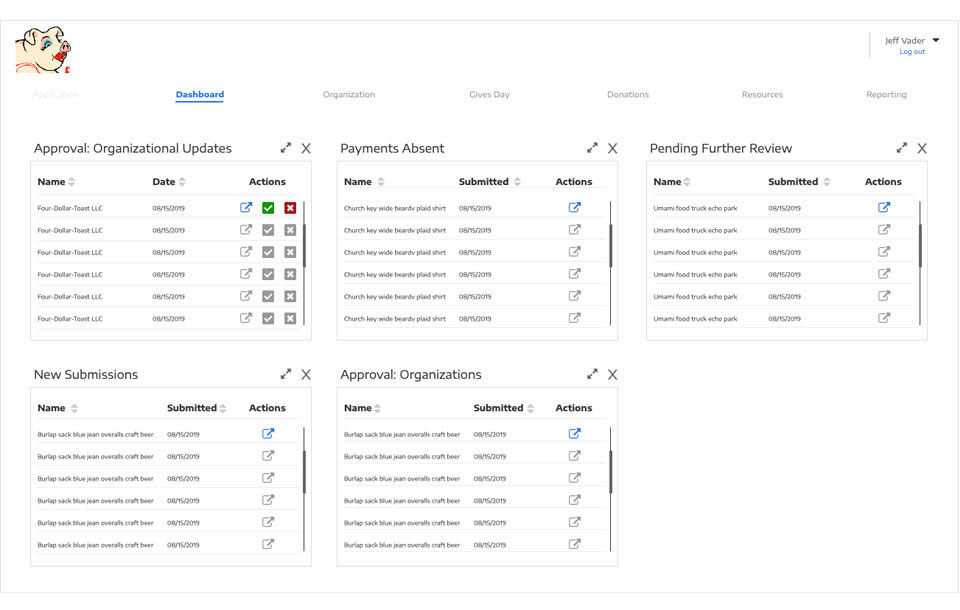Click the Log out link
960x610 pixels.
pyautogui.click(x=912, y=52)
